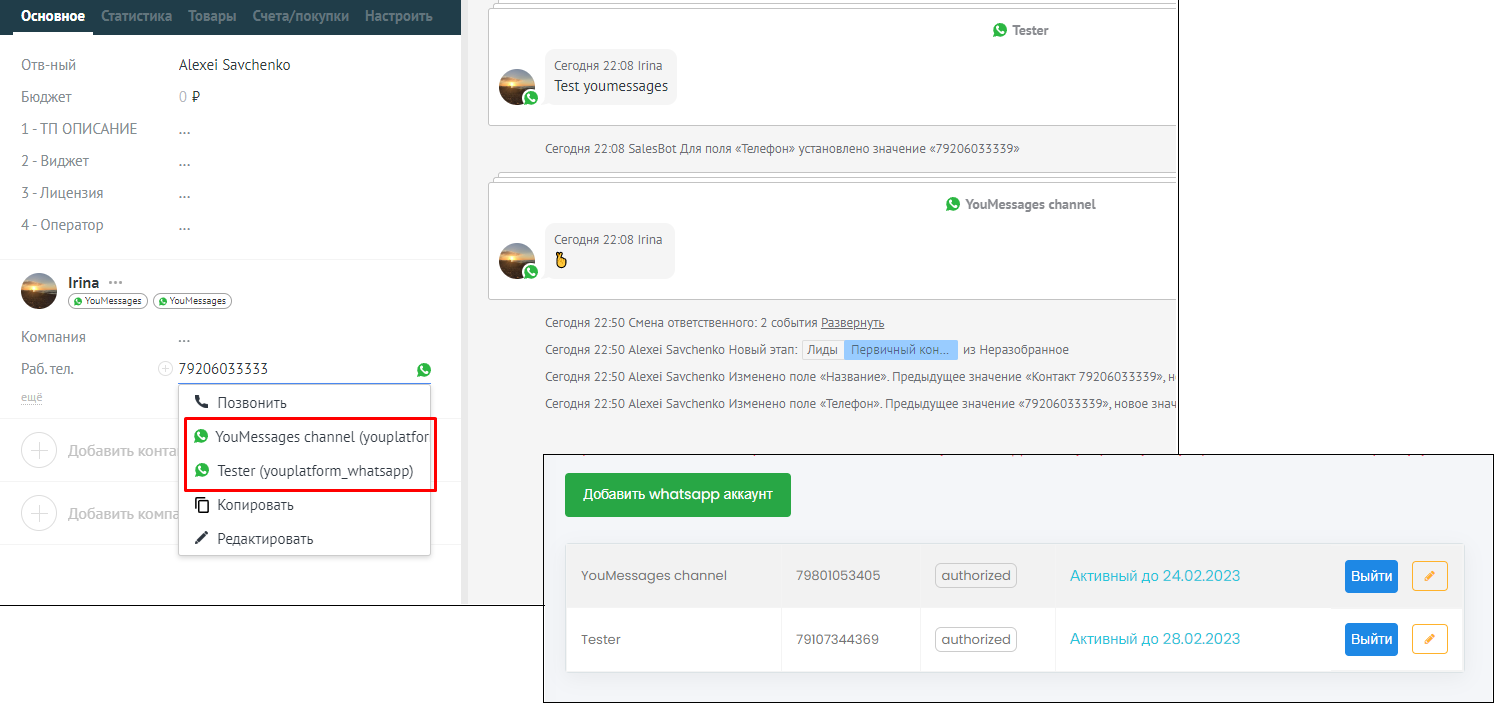Viewport: 1507px width, 714px height.
Task: Switch to the Статистика tab
Action: 136,16
